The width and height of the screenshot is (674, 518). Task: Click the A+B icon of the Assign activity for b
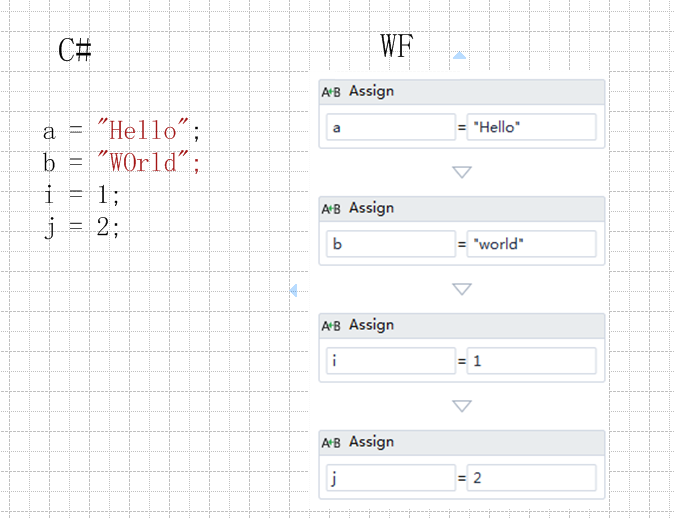coord(331,209)
